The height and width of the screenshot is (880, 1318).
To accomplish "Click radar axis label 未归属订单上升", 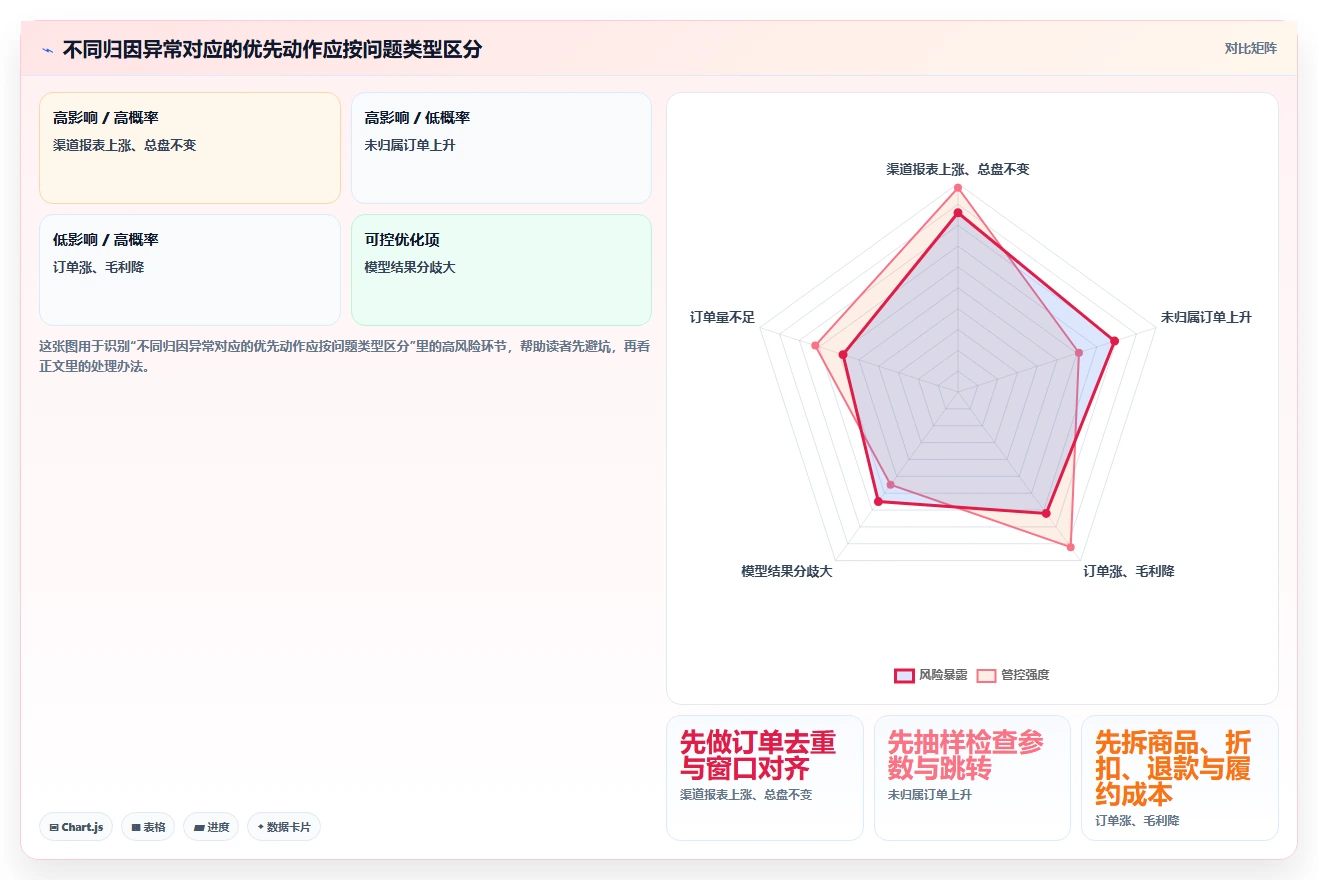I will [1206, 317].
